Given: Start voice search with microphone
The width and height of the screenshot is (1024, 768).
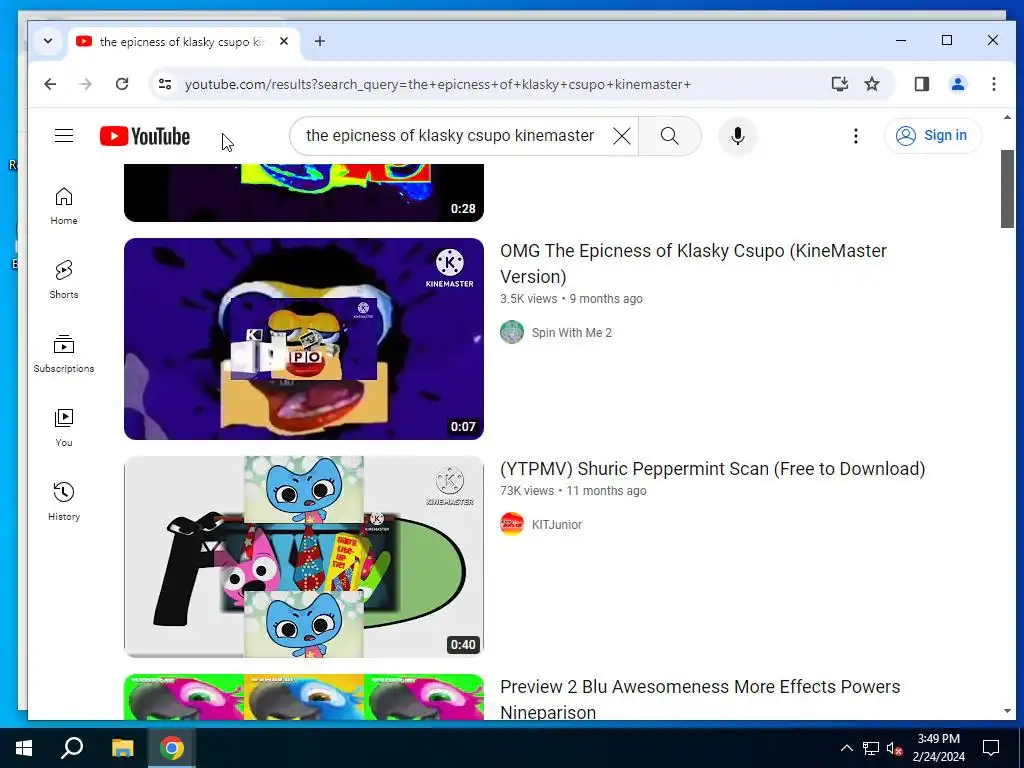Looking at the screenshot, I should [x=738, y=136].
